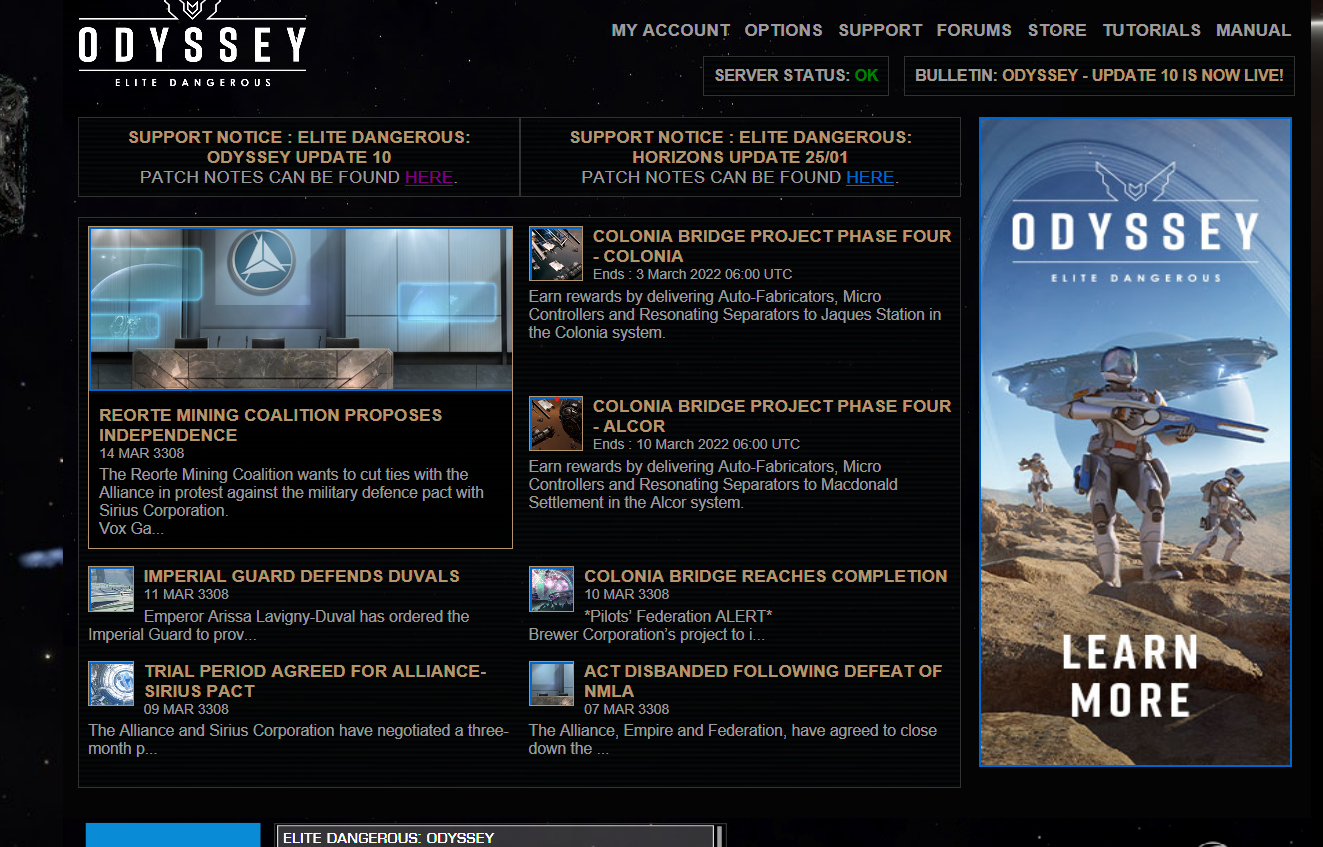
Task: Click the '10 MAR 3308' date text
Action: pyautogui.click(x=627, y=594)
